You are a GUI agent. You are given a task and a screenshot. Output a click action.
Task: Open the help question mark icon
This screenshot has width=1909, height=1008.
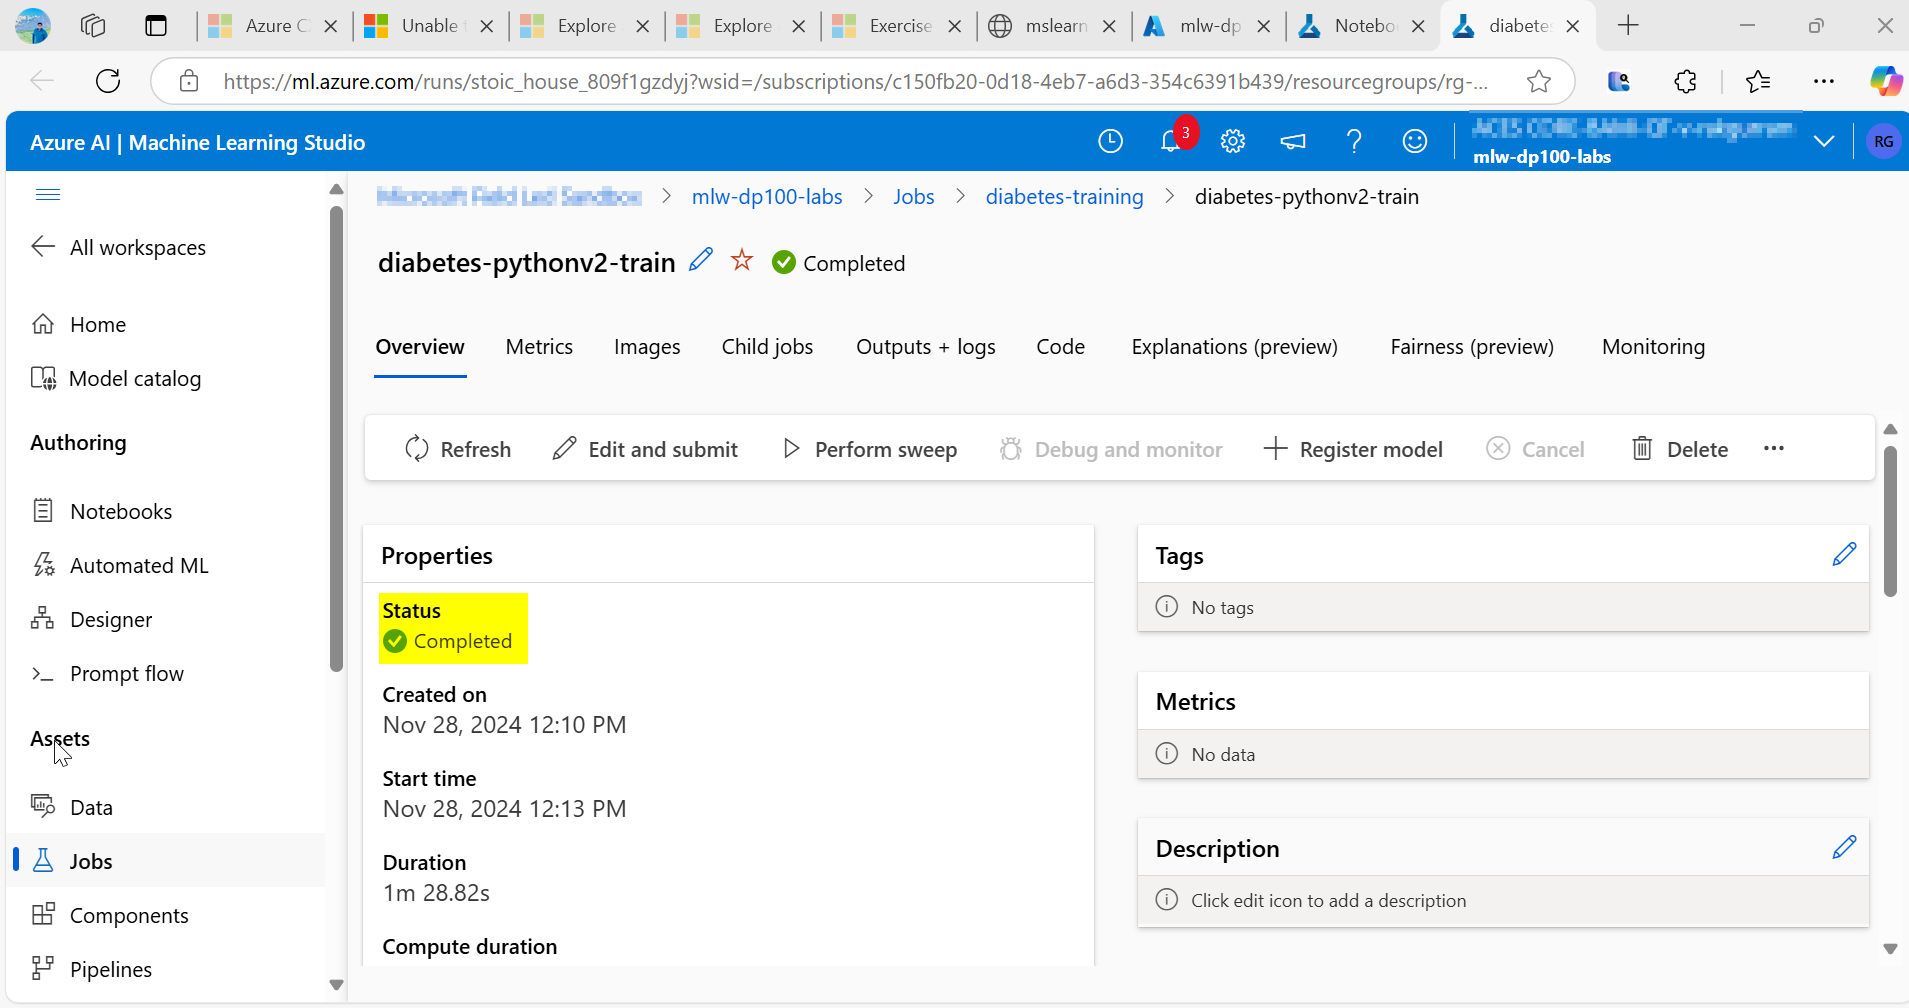pos(1354,142)
